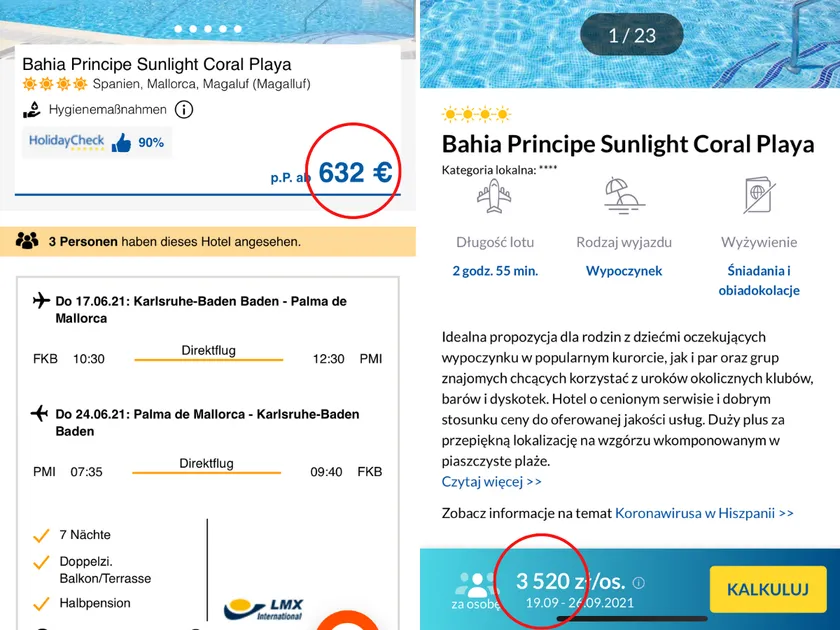The width and height of the screenshot is (840, 630).
Task: Click the Długość lotu airplane icon
Action: [494, 197]
